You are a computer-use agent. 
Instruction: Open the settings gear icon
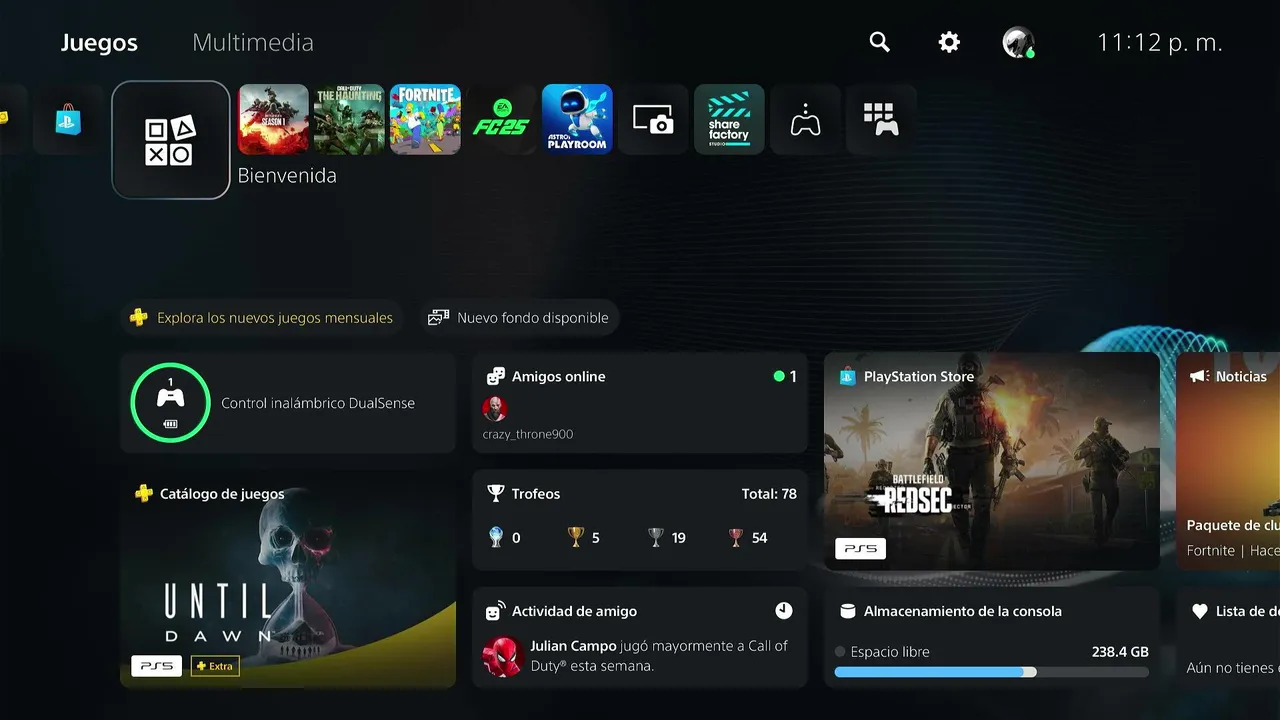coord(949,42)
